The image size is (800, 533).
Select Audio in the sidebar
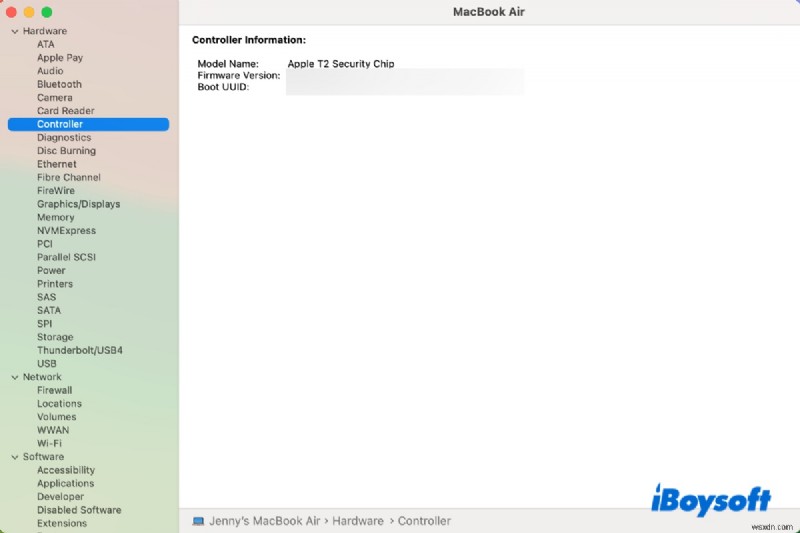50,71
